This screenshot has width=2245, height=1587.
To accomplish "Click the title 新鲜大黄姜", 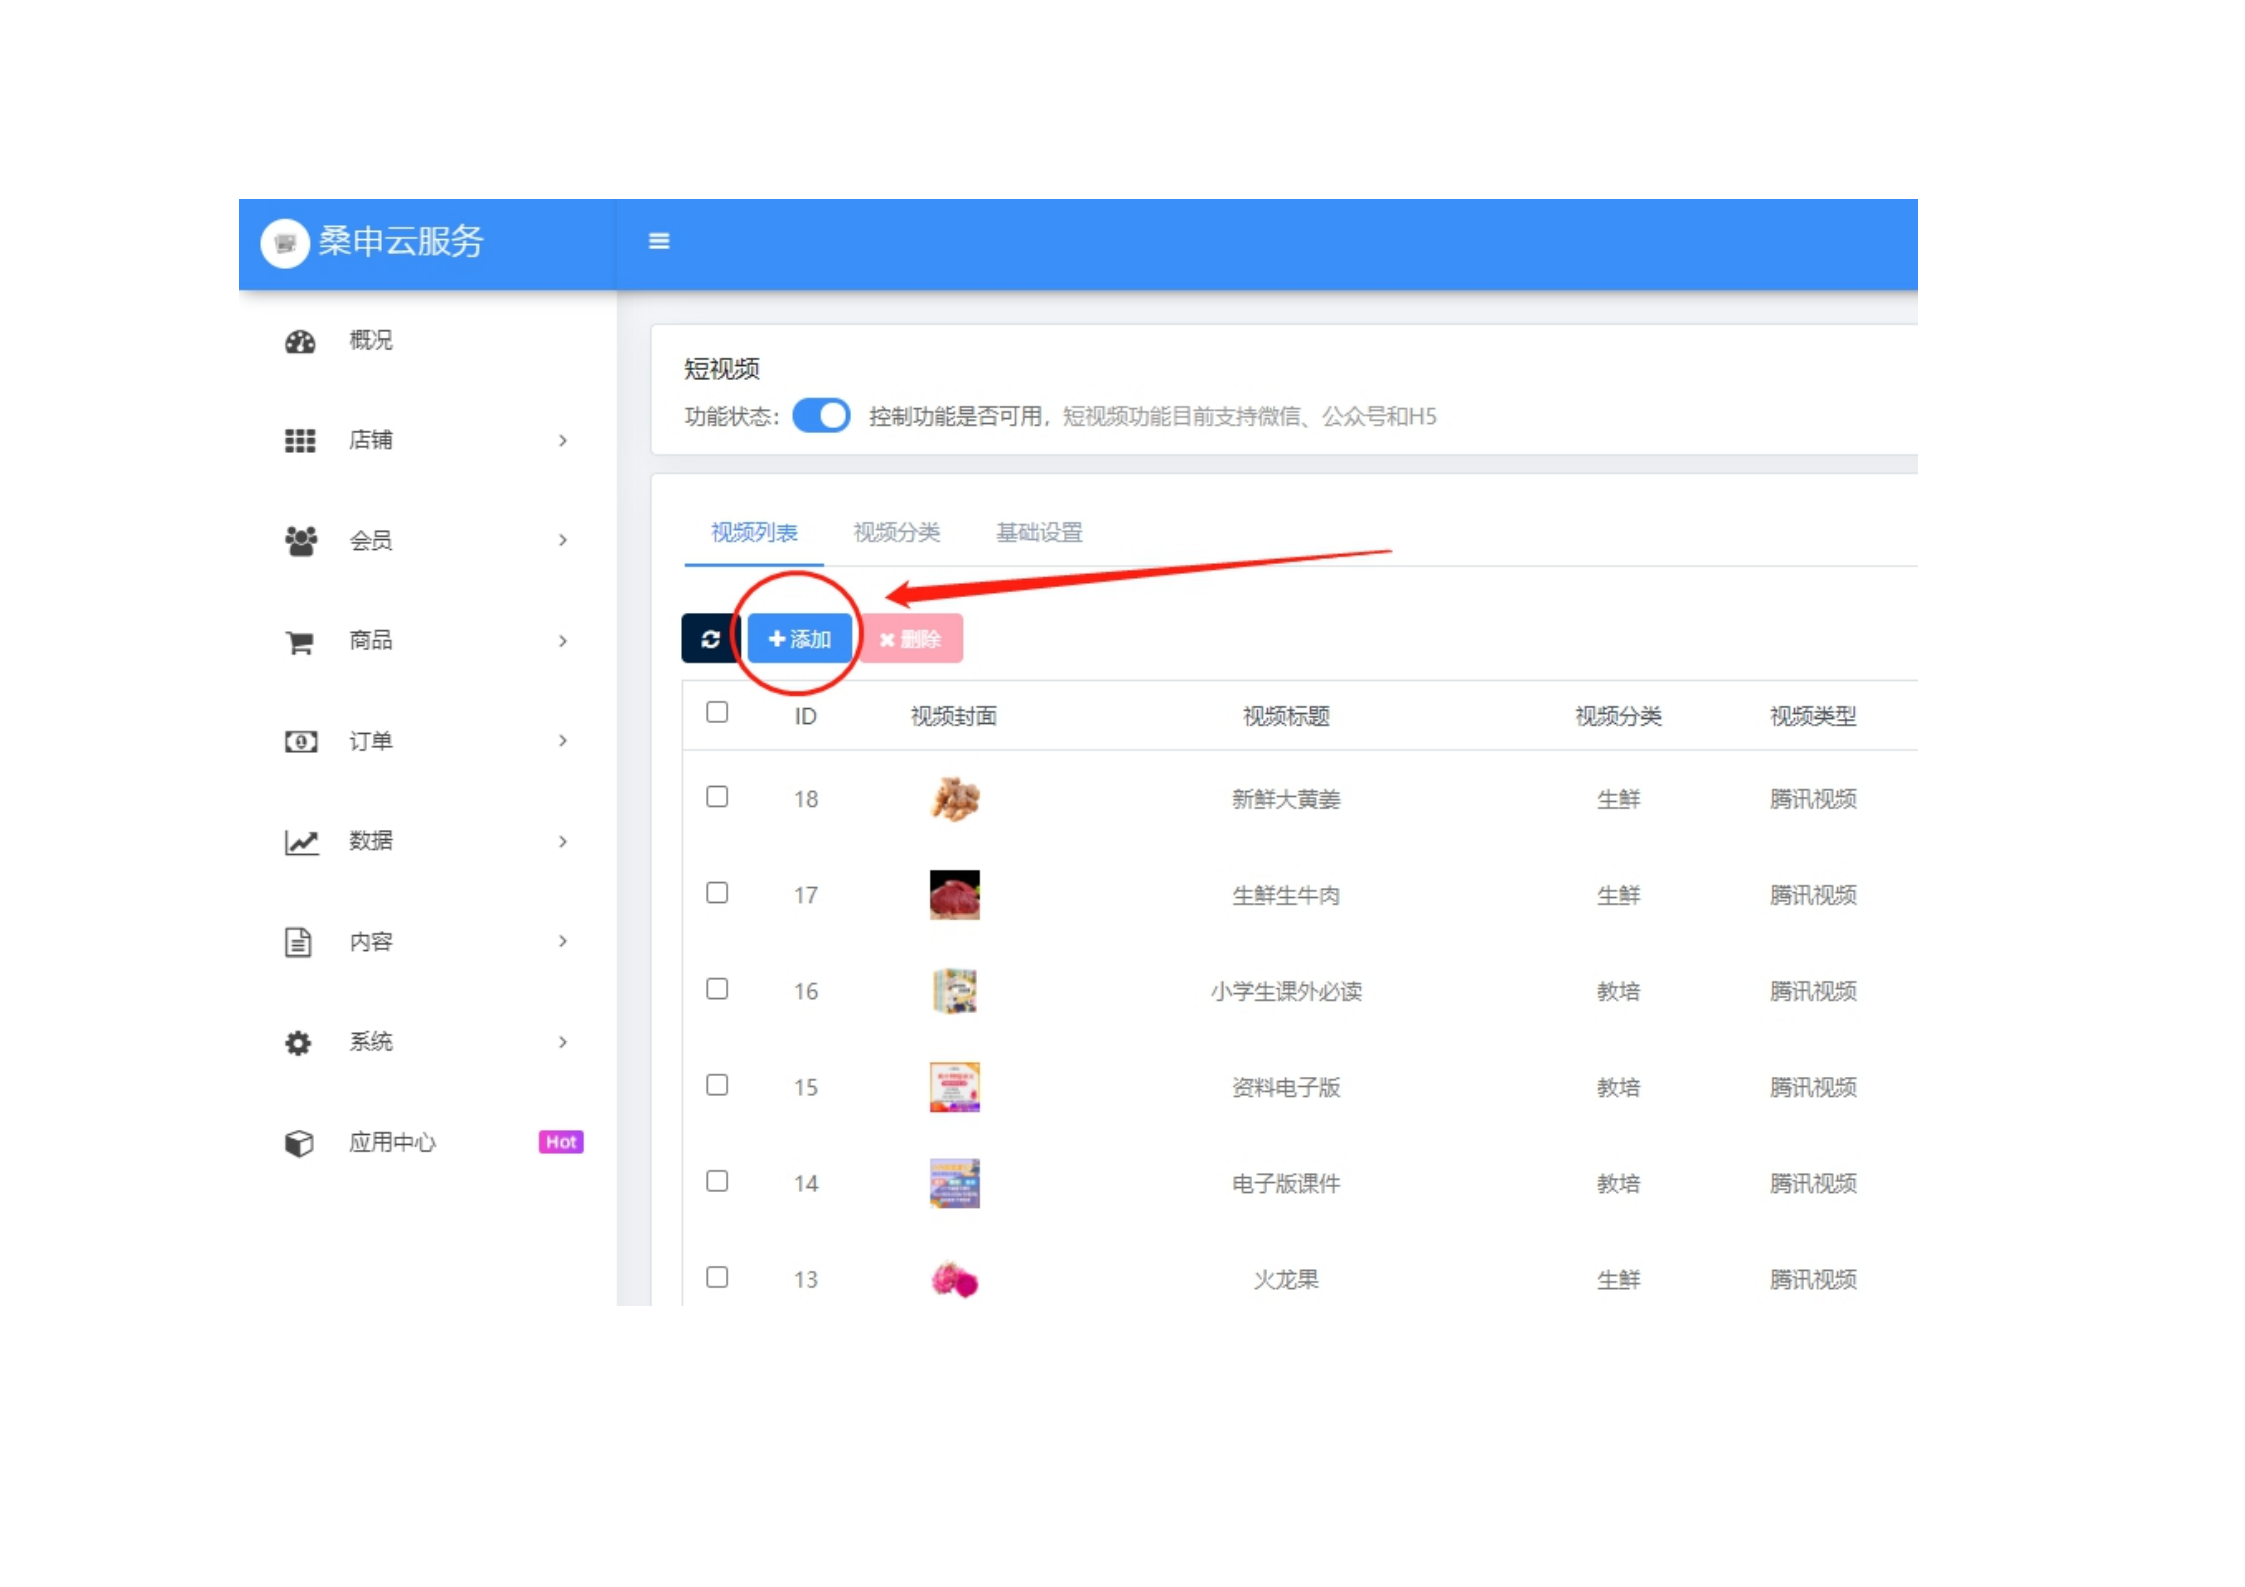I will (x=1286, y=799).
